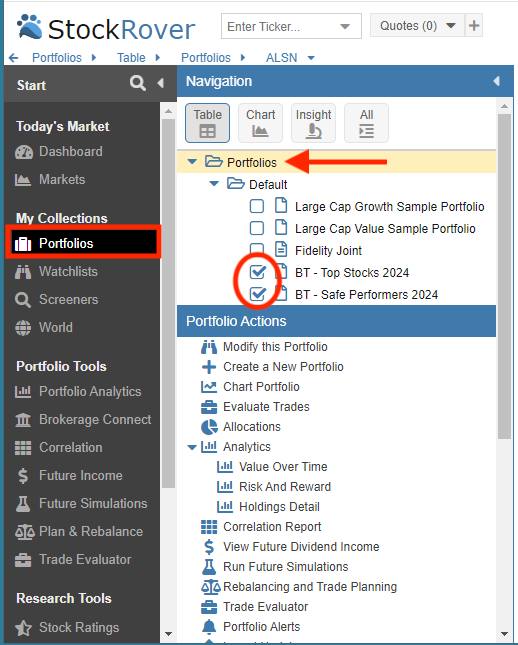Viewport: 518px width, 645px height.
Task: Click the Portfolio Alerts bell icon
Action: pos(209,626)
